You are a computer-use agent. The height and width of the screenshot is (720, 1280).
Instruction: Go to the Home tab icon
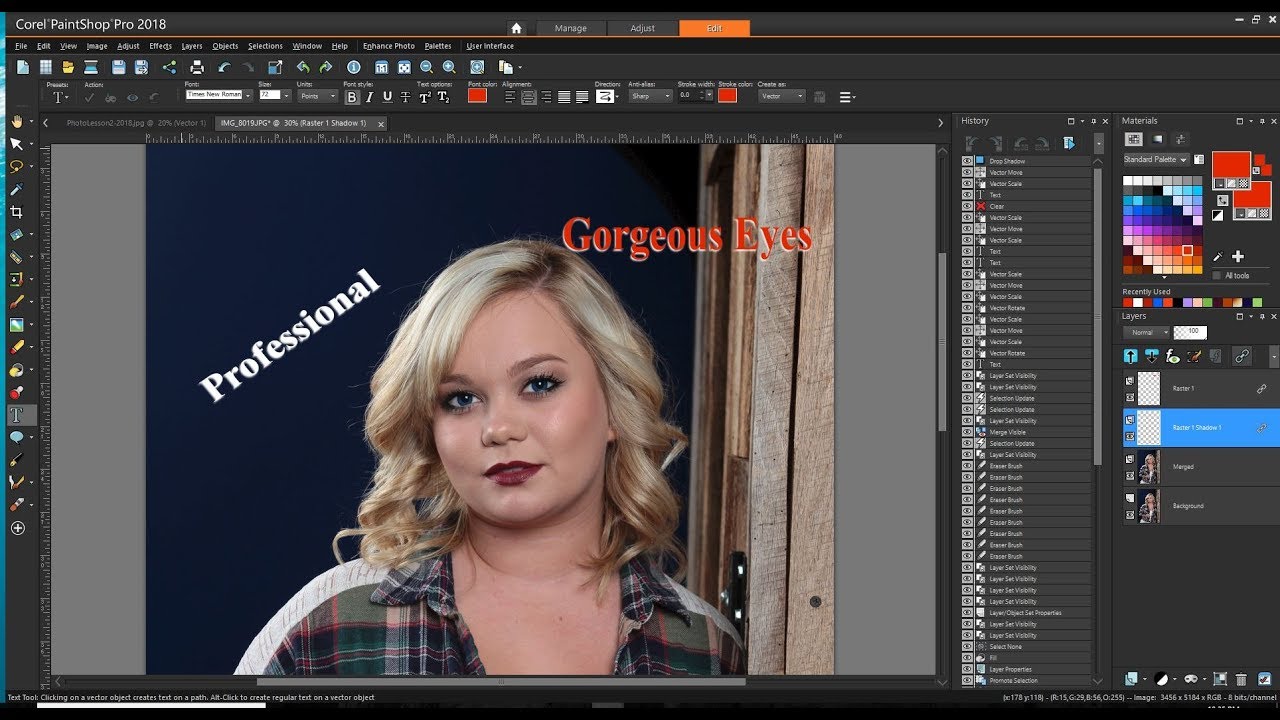coord(516,28)
